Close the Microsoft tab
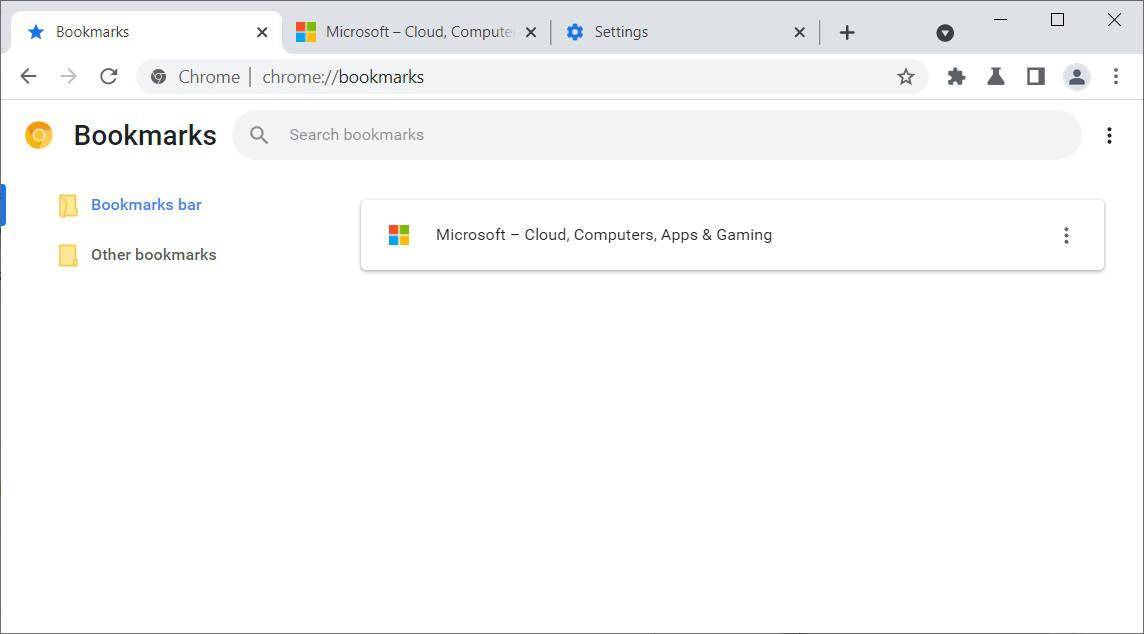The width and height of the screenshot is (1144, 634). click(x=531, y=33)
